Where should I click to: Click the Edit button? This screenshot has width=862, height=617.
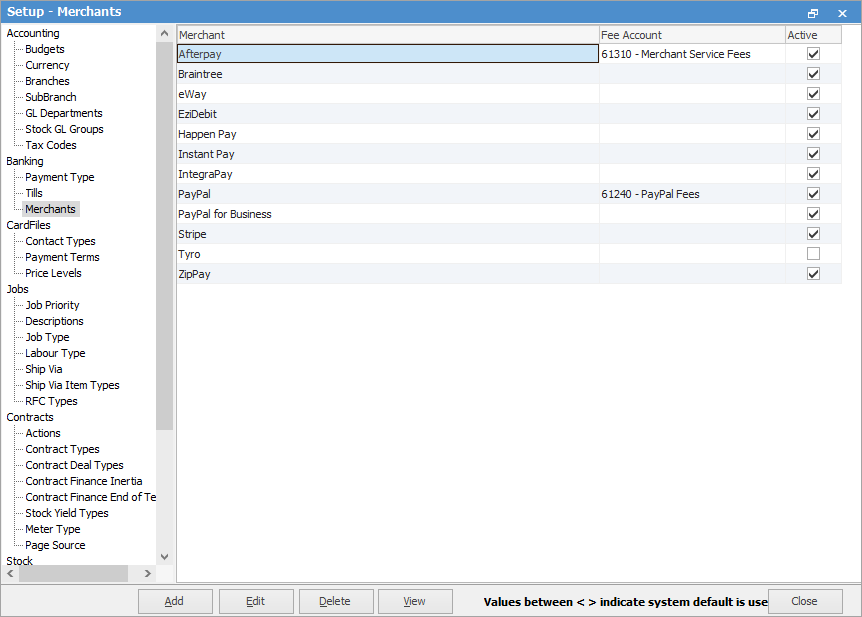click(256, 601)
